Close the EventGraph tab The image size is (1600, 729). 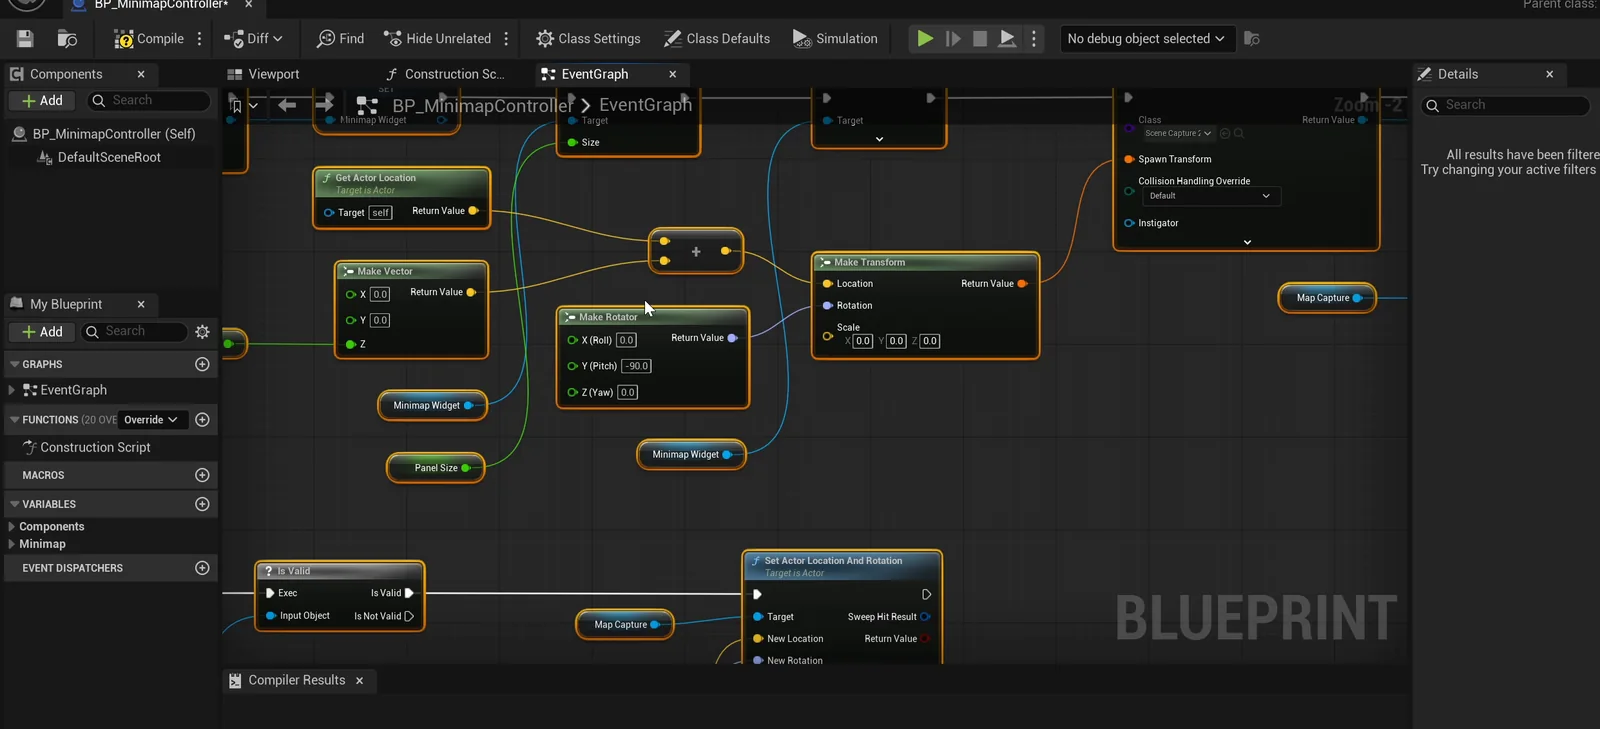pyautogui.click(x=673, y=74)
